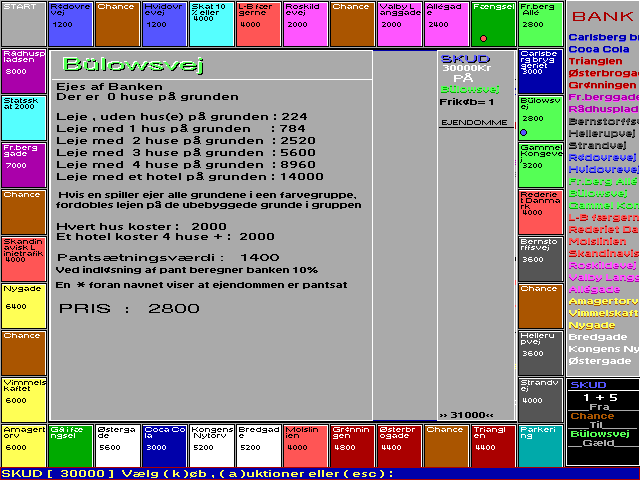Select the Rederiet Danmark 4000 square

point(541,212)
